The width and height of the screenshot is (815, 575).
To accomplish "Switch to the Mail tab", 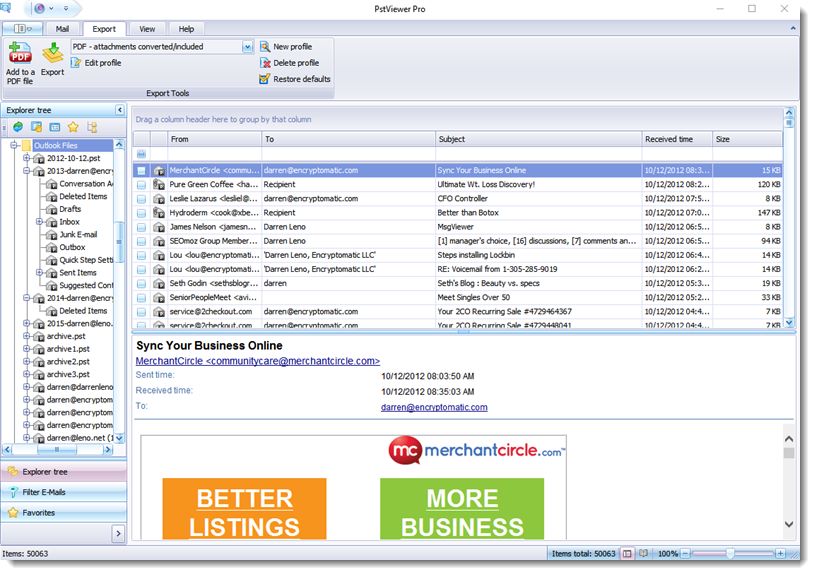I will (62, 29).
